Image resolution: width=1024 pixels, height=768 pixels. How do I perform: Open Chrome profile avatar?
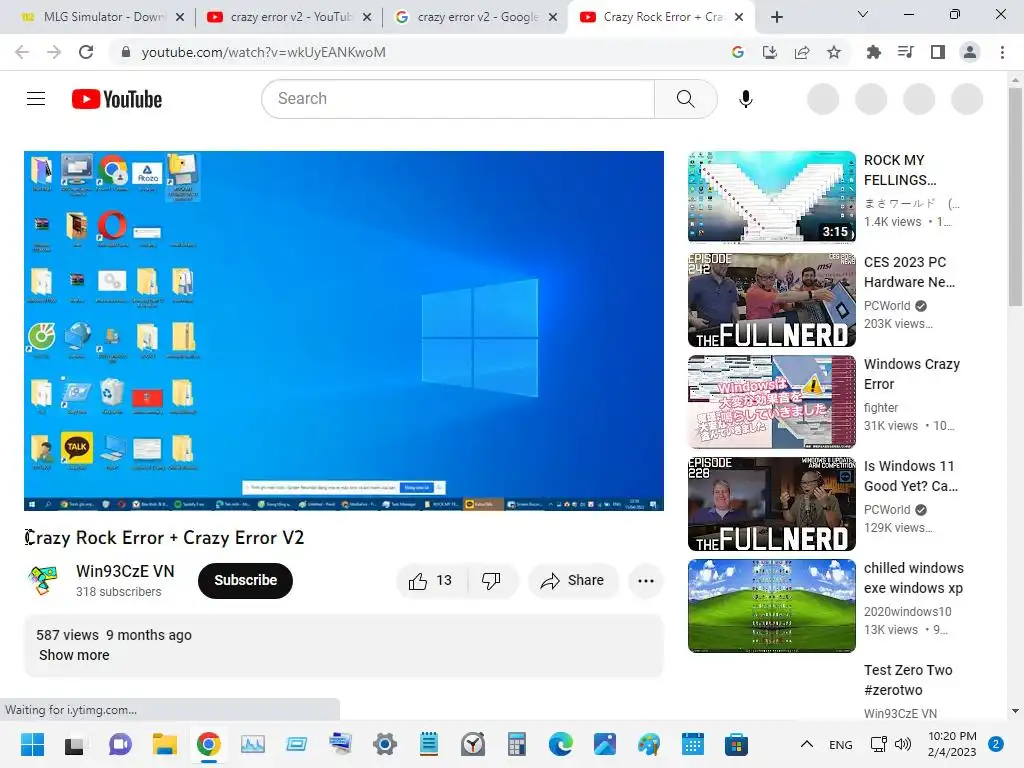(970, 52)
